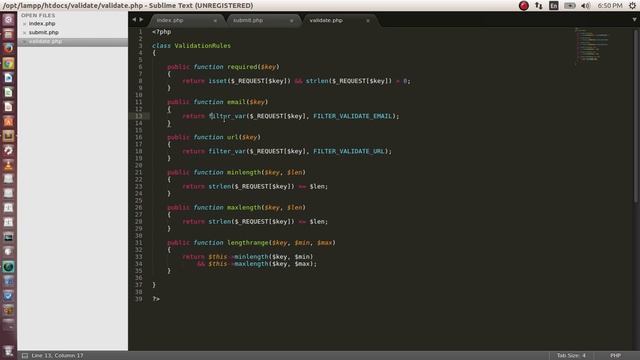This screenshot has width=640, height=360.
Task: Click 'function required($key)' declaration
Action: [x=236, y=67]
